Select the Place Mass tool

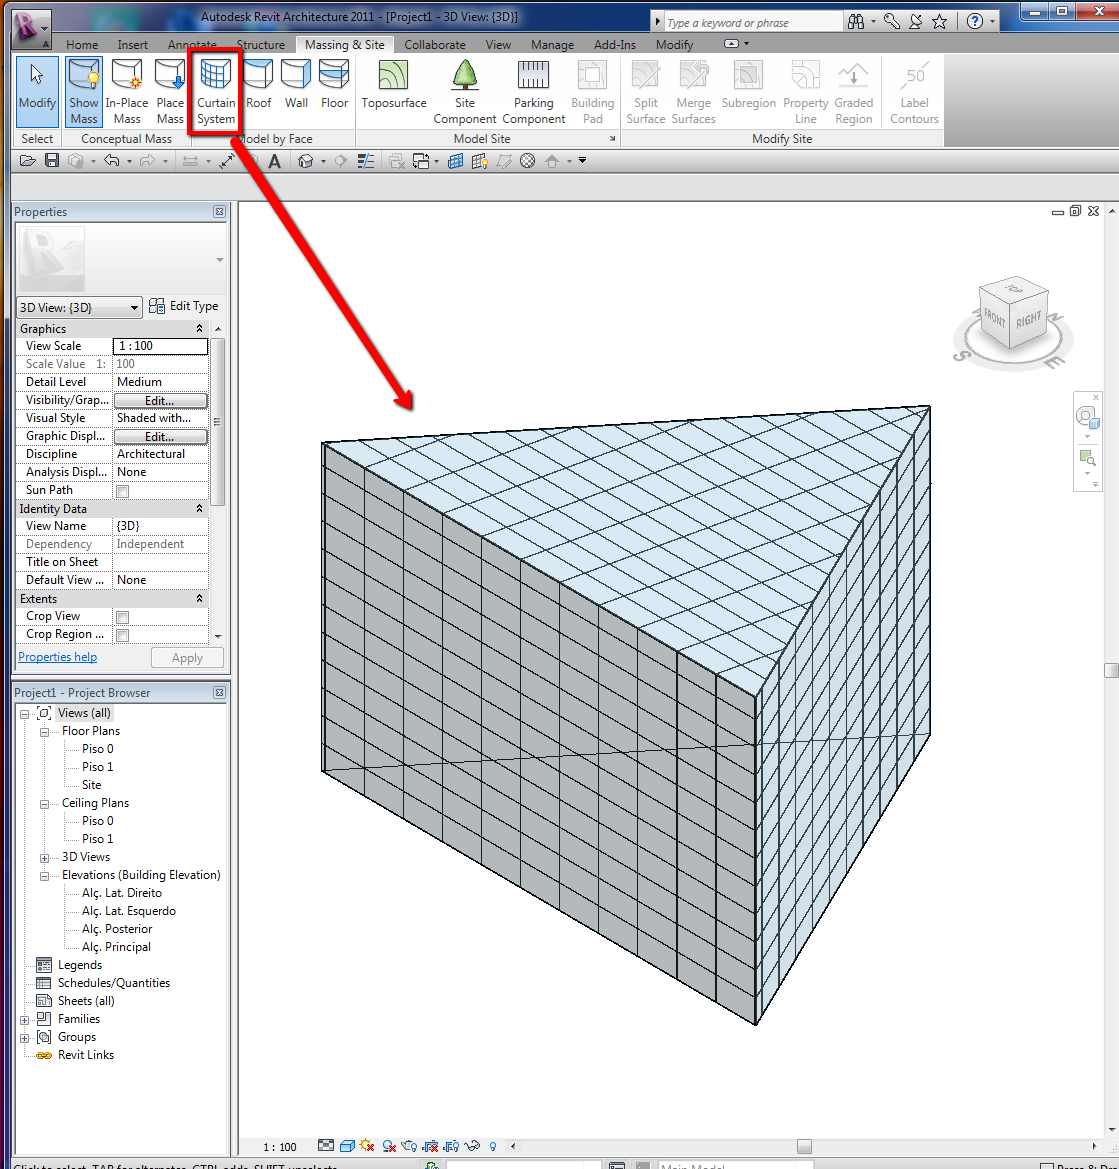tap(170, 91)
